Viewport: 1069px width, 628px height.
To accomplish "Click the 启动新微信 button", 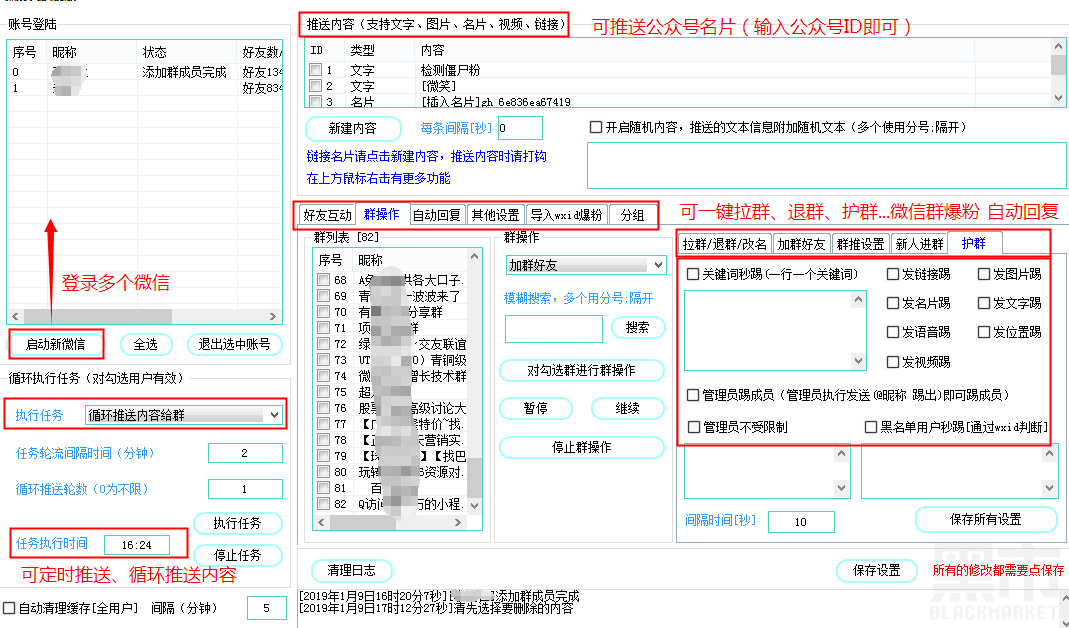I will click(56, 344).
